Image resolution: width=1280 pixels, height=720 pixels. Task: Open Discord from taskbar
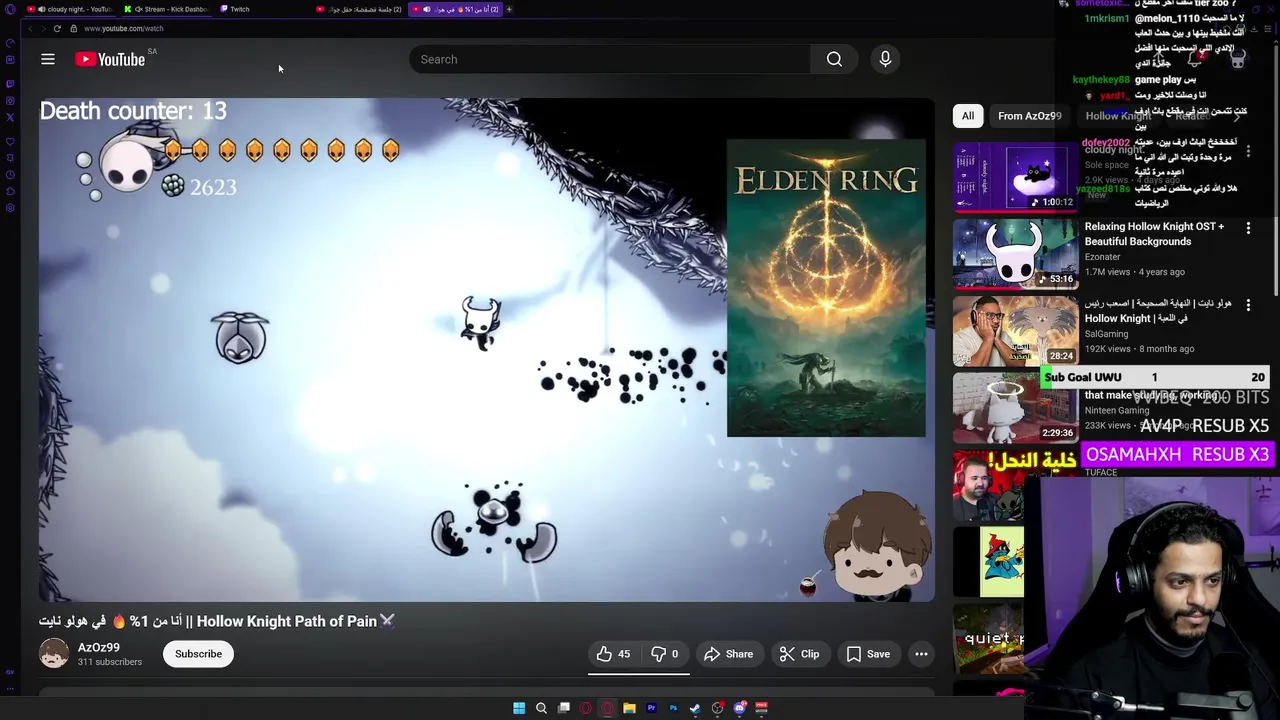click(x=739, y=708)
